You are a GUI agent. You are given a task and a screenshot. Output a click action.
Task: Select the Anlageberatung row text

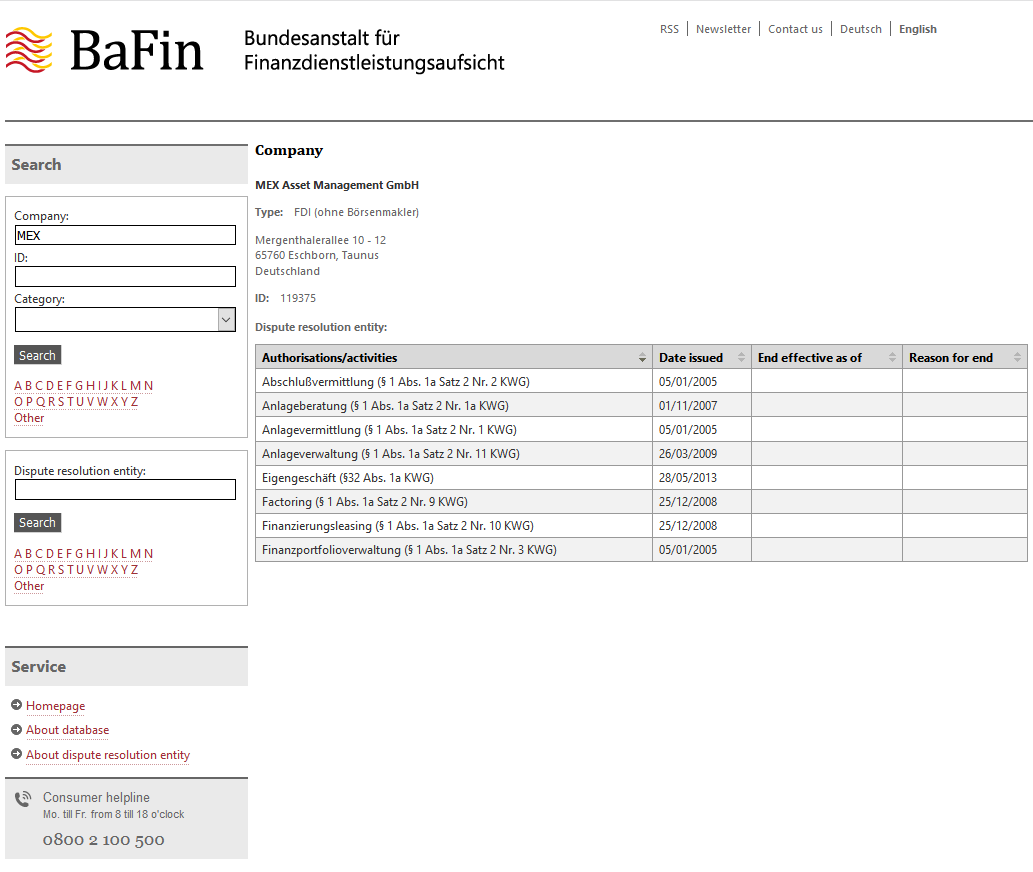click(385, 406)
